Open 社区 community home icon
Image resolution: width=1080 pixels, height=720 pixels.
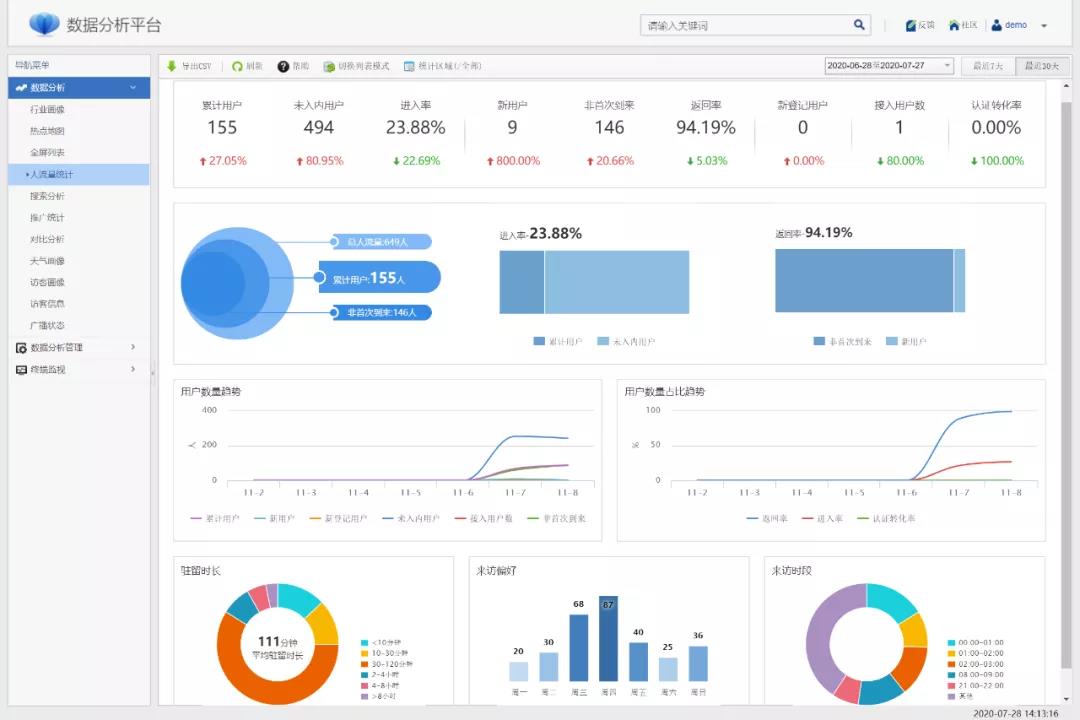click(x=954, y=25)
